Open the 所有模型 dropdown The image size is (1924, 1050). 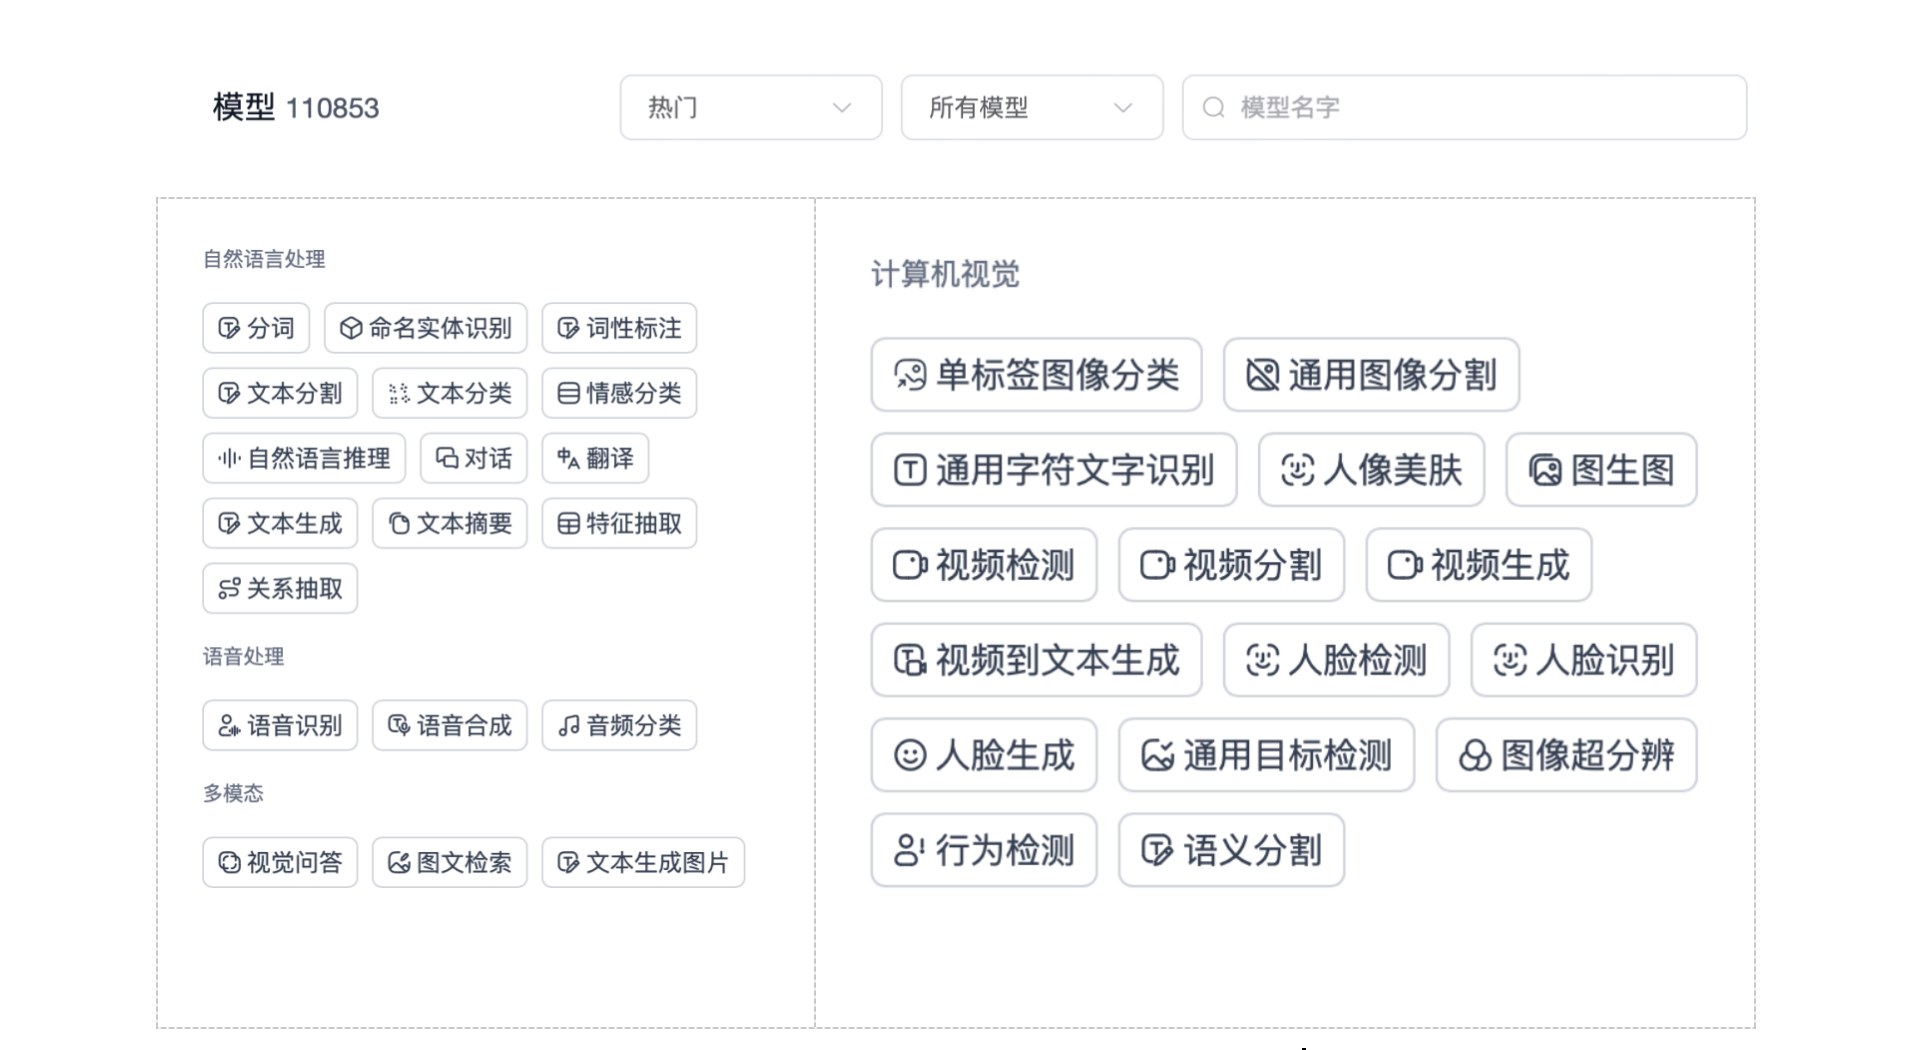click(1030, 108)
